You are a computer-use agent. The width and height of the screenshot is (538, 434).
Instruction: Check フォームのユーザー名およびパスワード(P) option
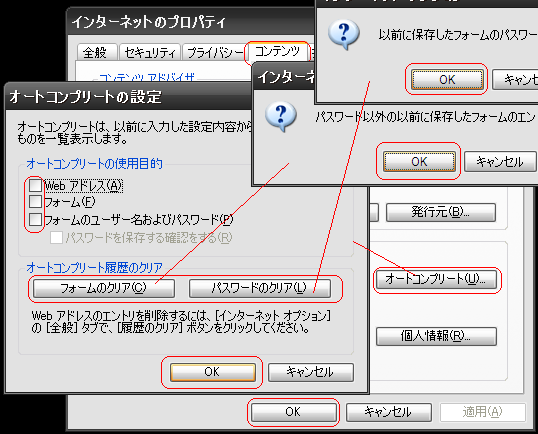point(35,219)
